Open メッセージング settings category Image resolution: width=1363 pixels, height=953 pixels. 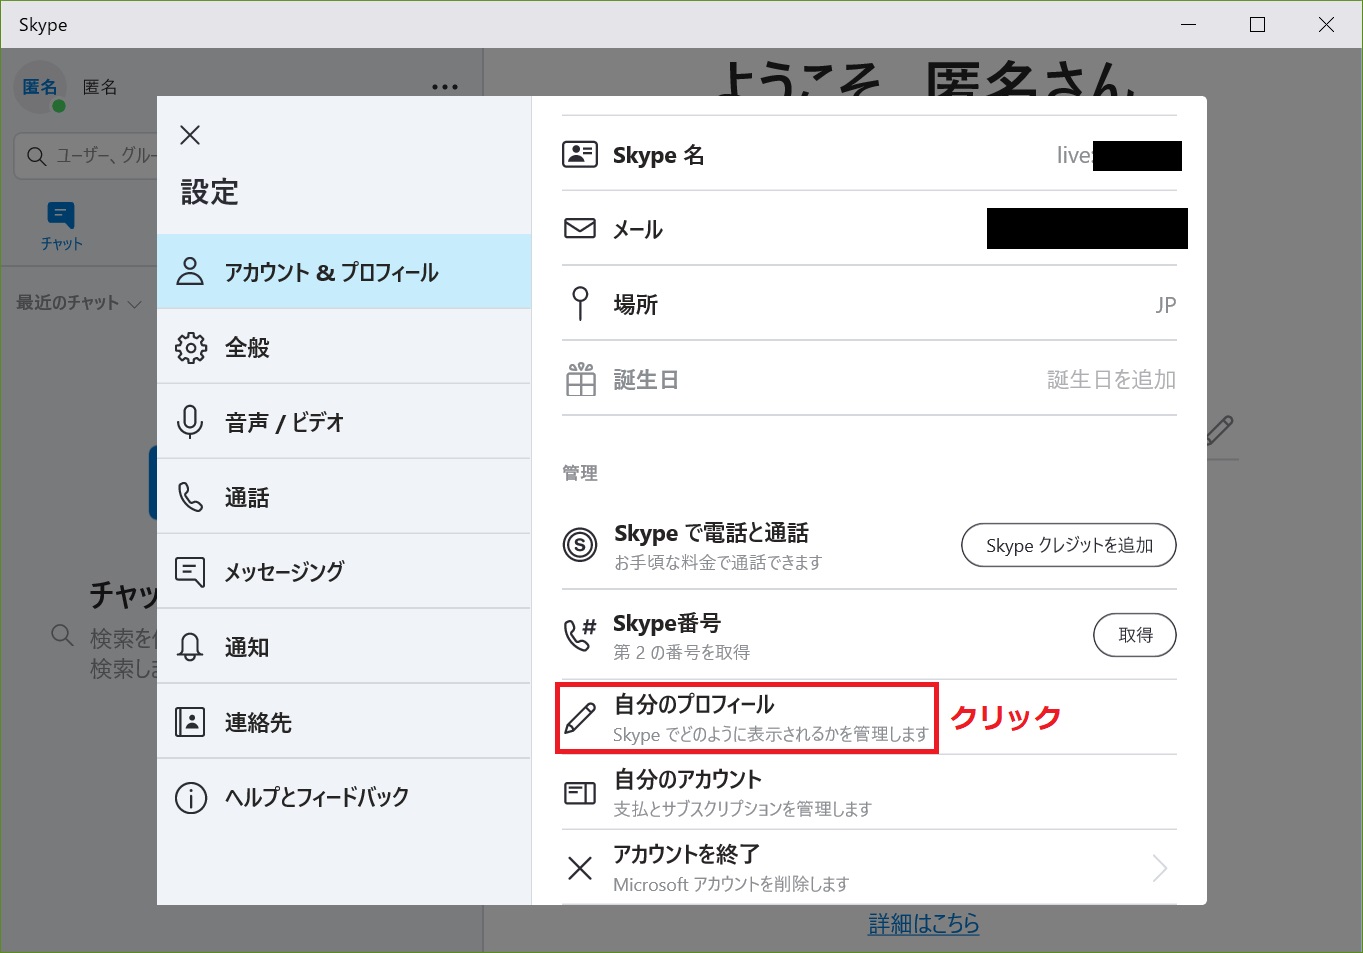click(x=344, y=572)
